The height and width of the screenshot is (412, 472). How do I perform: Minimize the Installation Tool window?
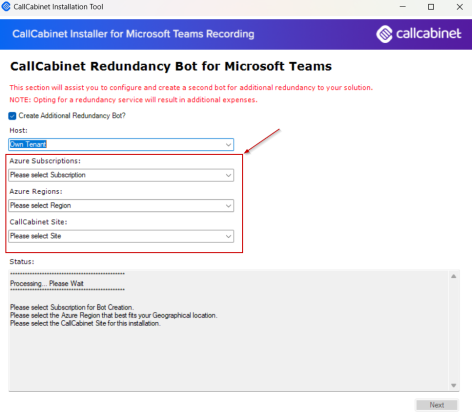click(x=403, y=7)
